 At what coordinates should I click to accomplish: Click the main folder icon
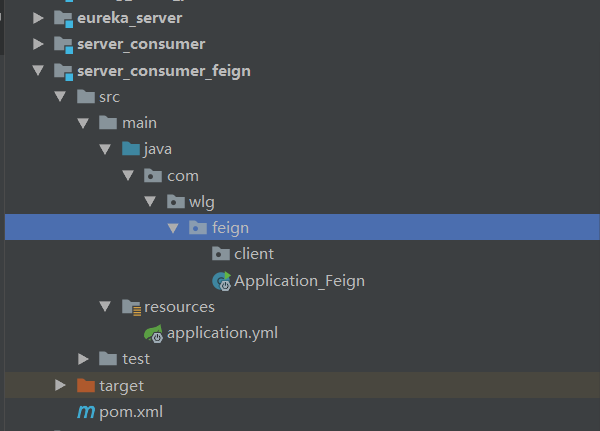[x=108, y=123]
